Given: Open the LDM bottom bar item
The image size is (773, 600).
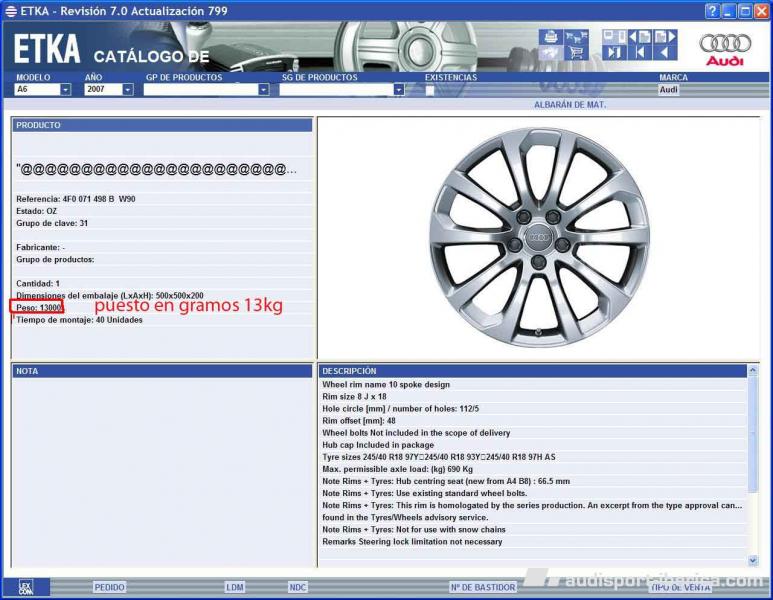Looking at the screenshot, I should 235,587.
